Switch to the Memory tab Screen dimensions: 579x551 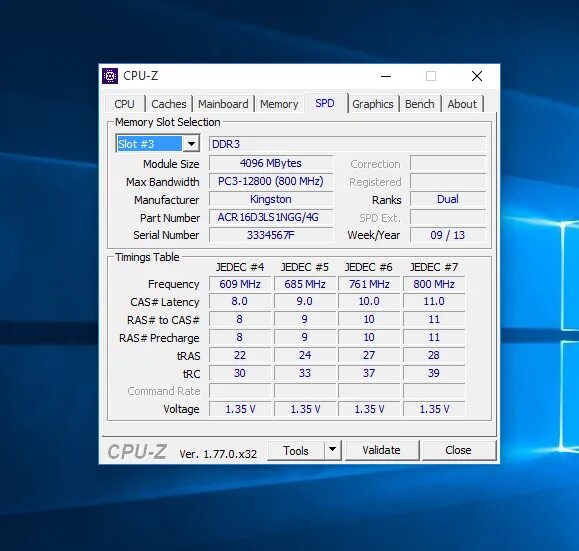tap(279, 104)
